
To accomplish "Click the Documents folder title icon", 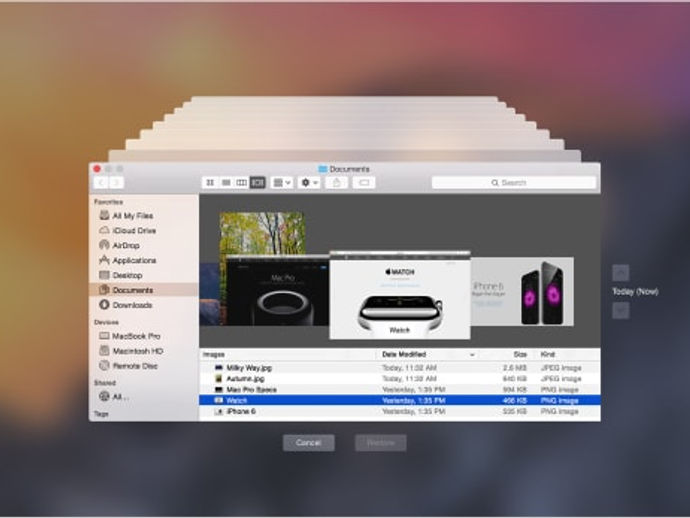I will pyautogui.click(x=323, y=169).
